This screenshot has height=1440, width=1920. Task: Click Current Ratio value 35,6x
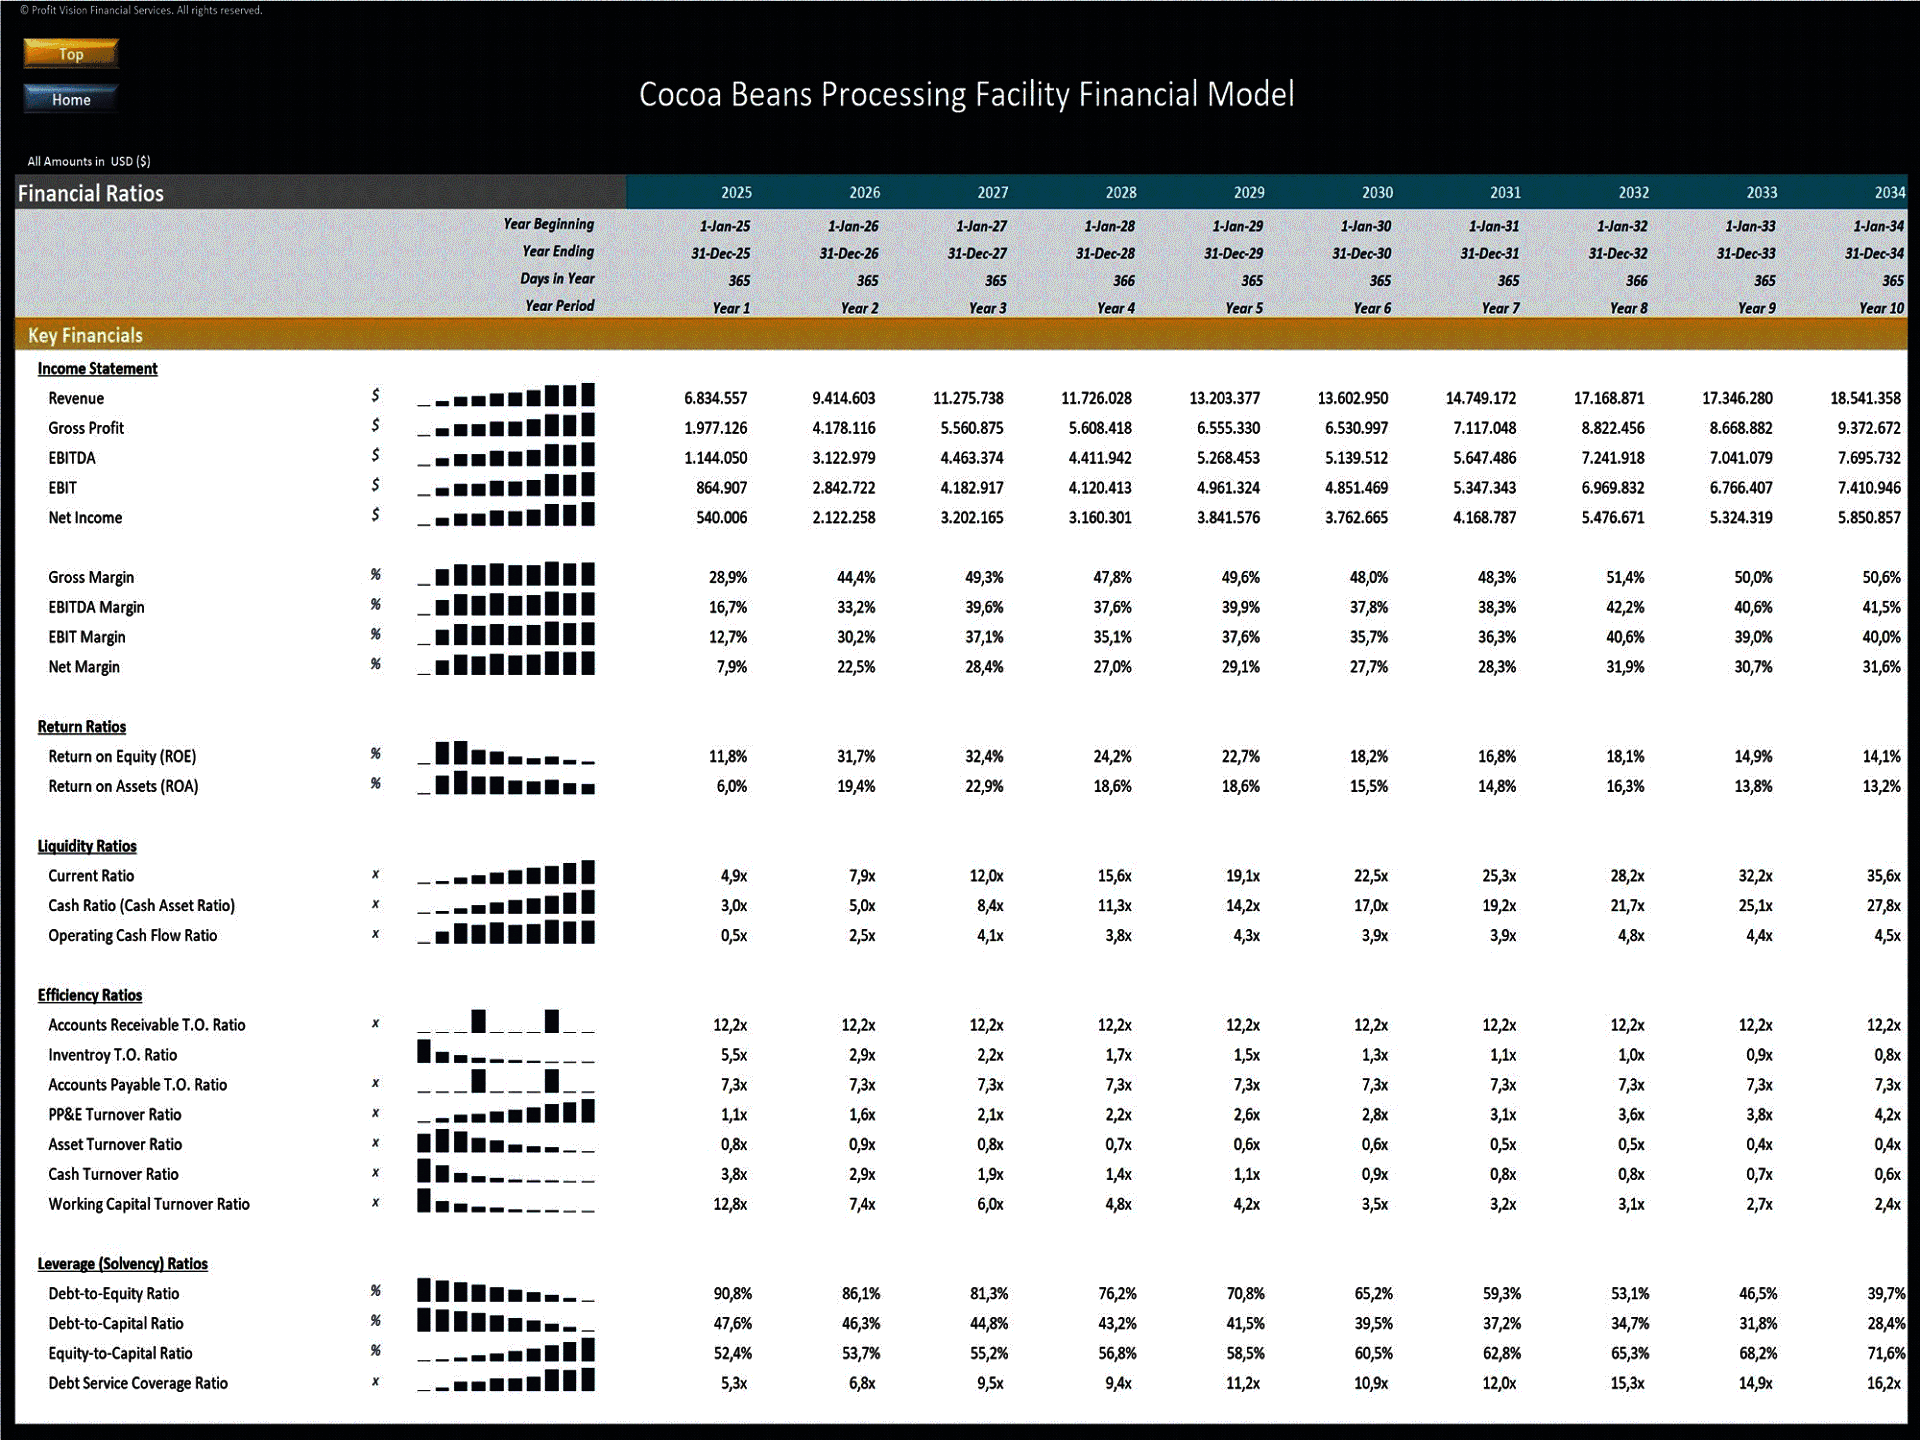pos(1884,876)
